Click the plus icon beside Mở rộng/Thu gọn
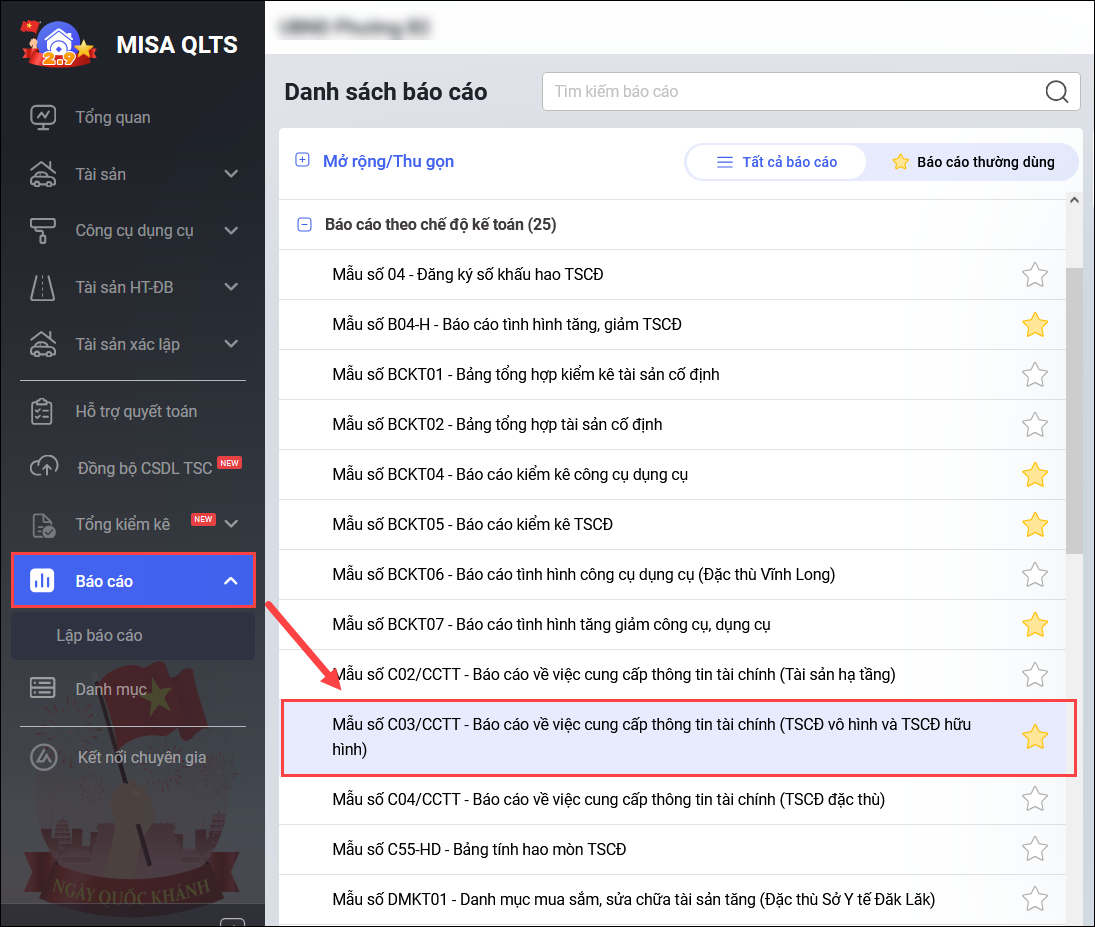Screen dimensions: 1095x927 [x=302, y=160]
